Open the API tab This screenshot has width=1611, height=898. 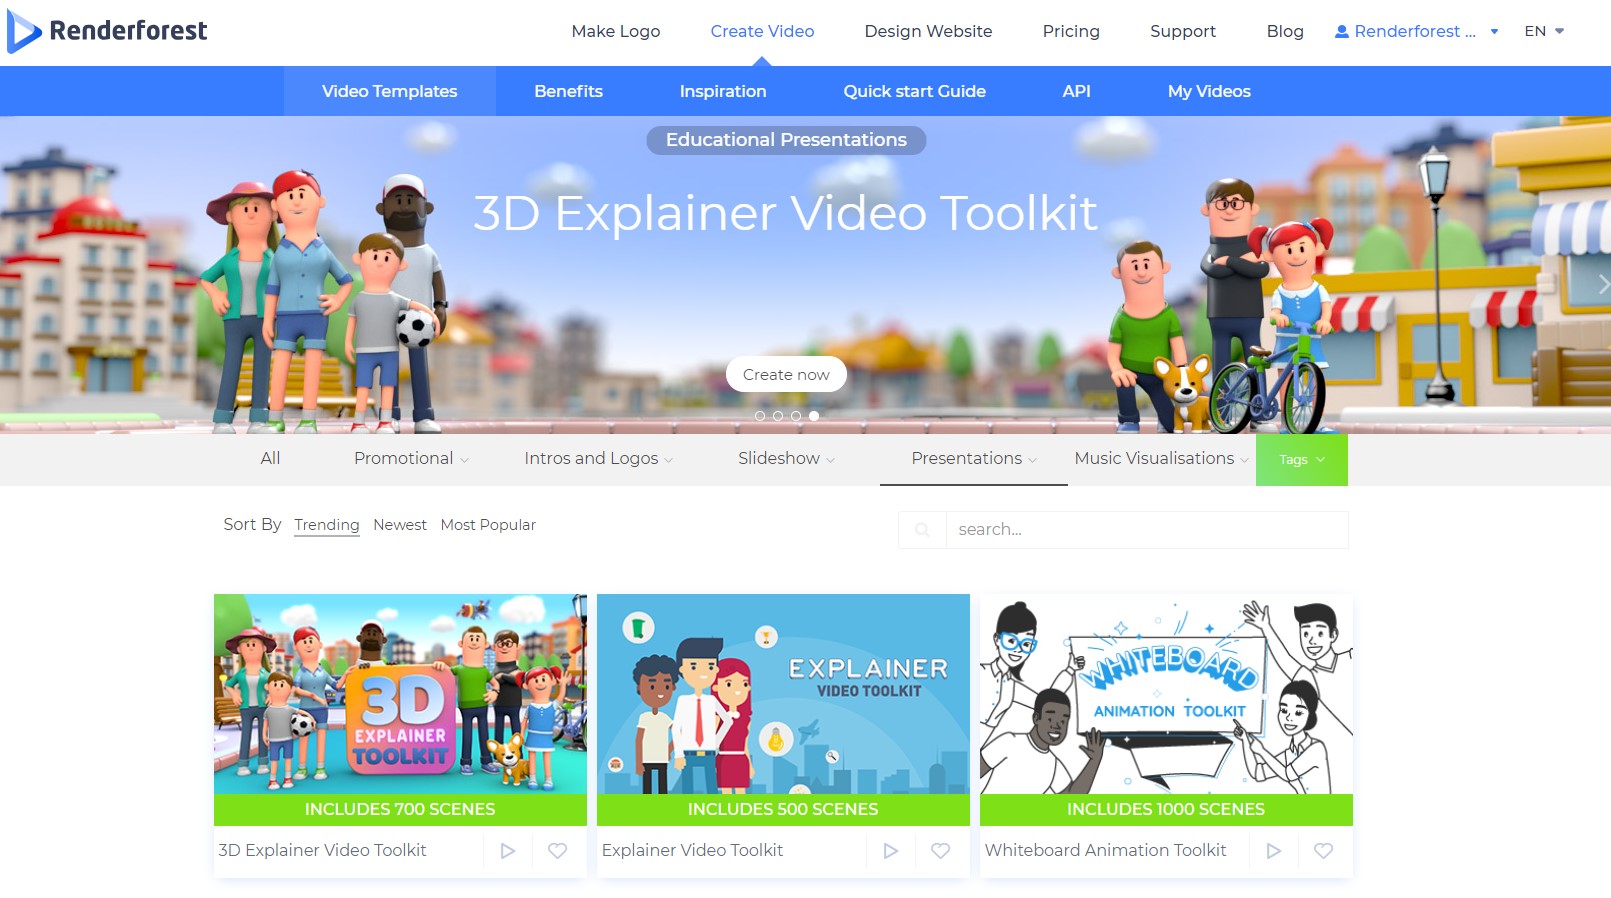(x=1076, y=91)
